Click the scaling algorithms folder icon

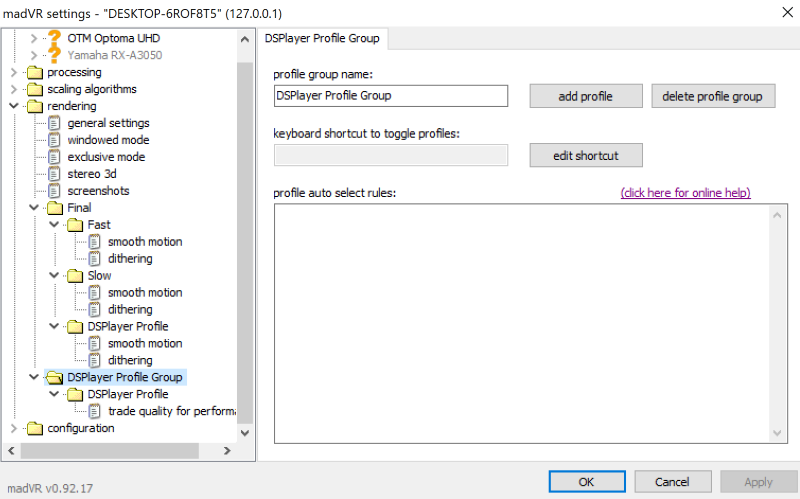coord(35,89)
